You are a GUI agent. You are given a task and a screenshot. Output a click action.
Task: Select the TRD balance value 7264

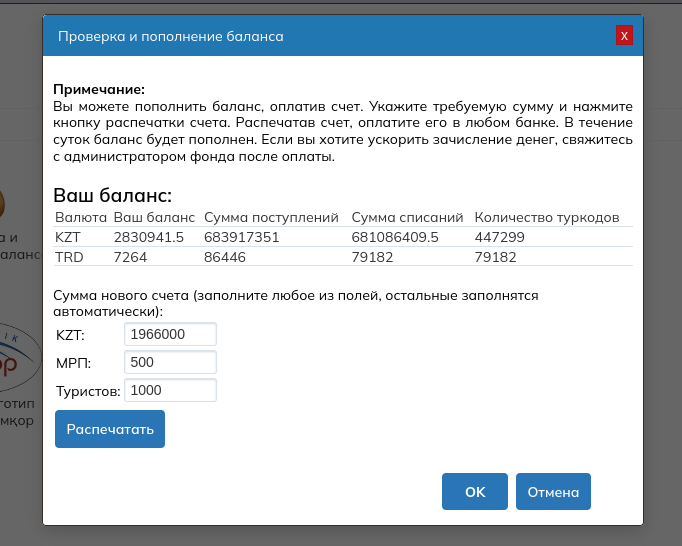(x=132, y=257)
